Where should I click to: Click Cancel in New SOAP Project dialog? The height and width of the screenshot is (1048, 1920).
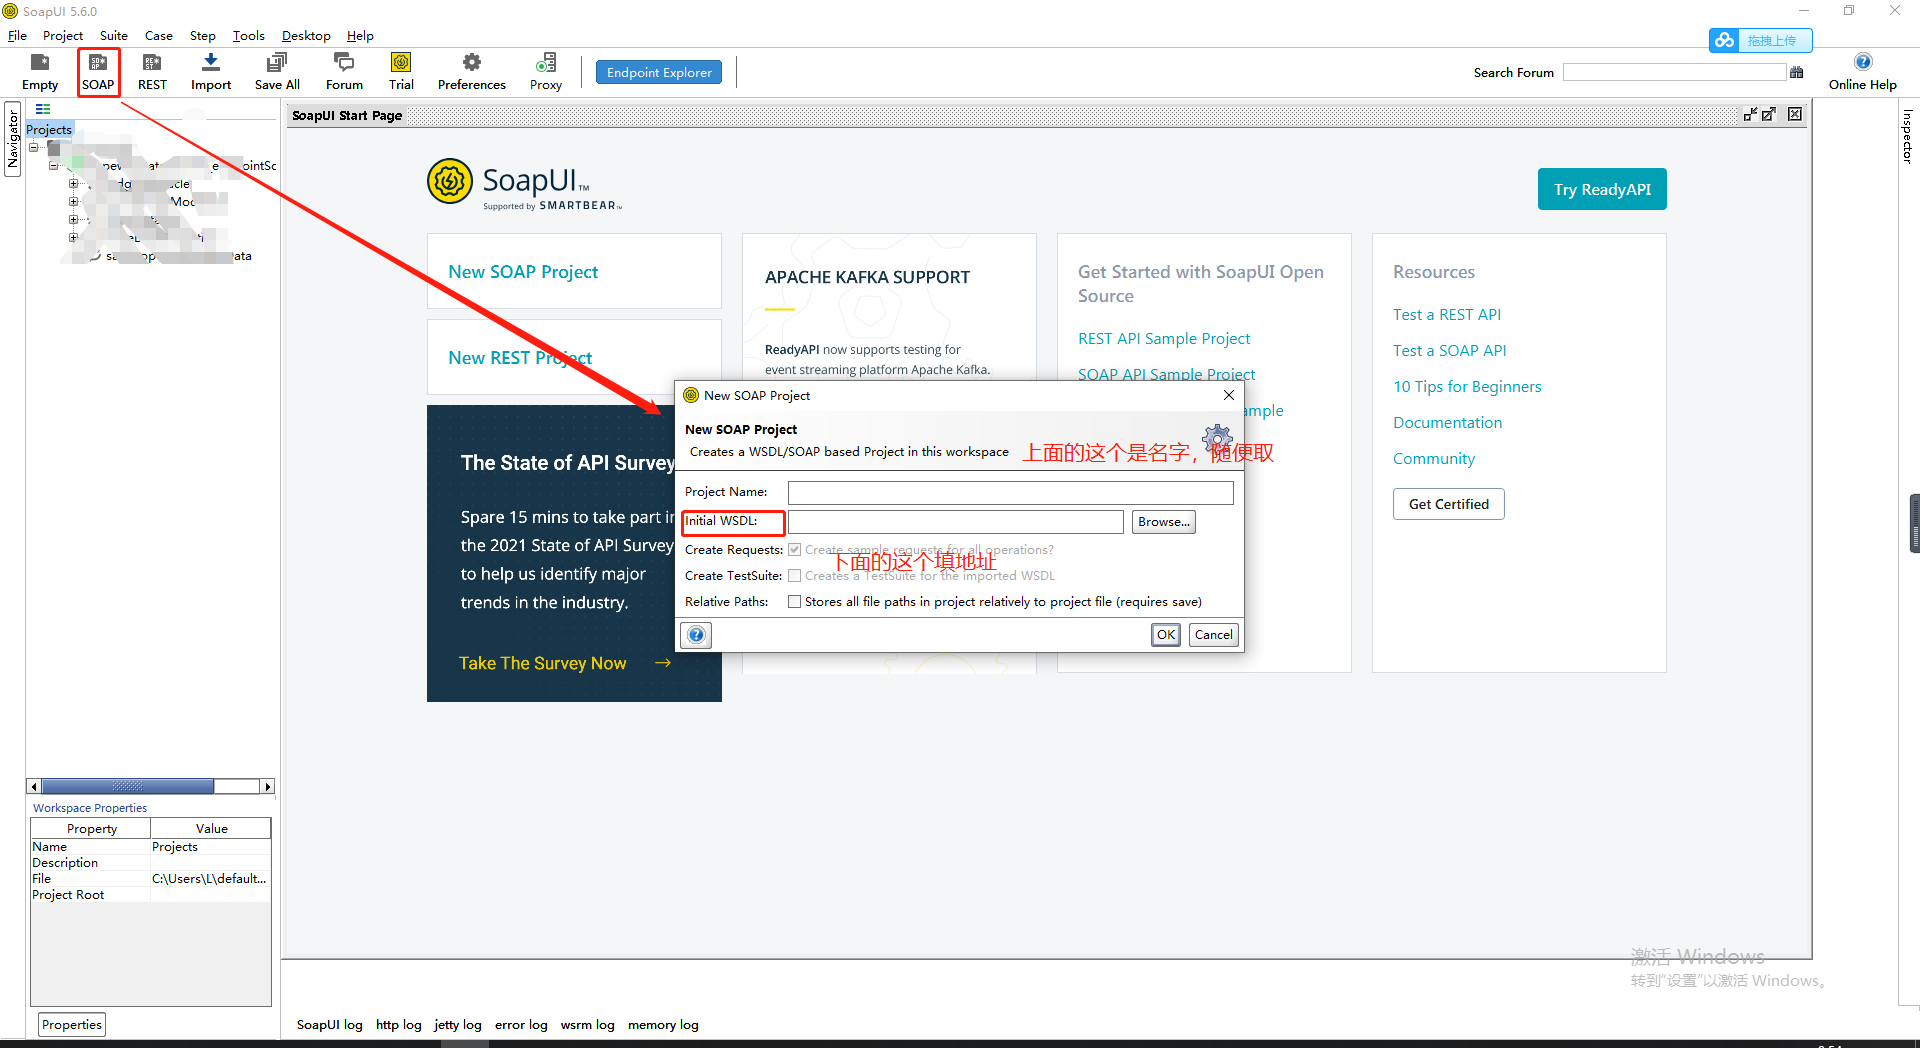click(1213, 635)
